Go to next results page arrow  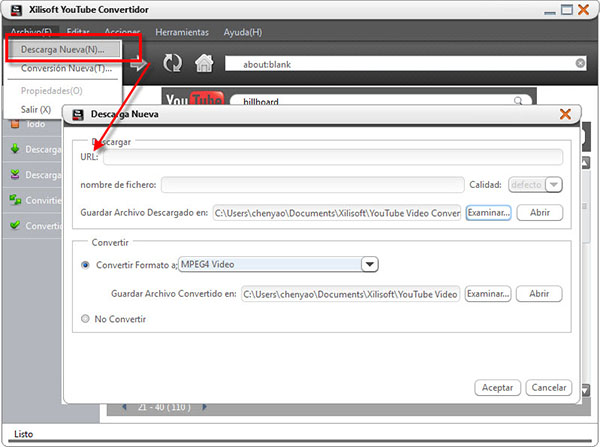[x=204, y=407]
